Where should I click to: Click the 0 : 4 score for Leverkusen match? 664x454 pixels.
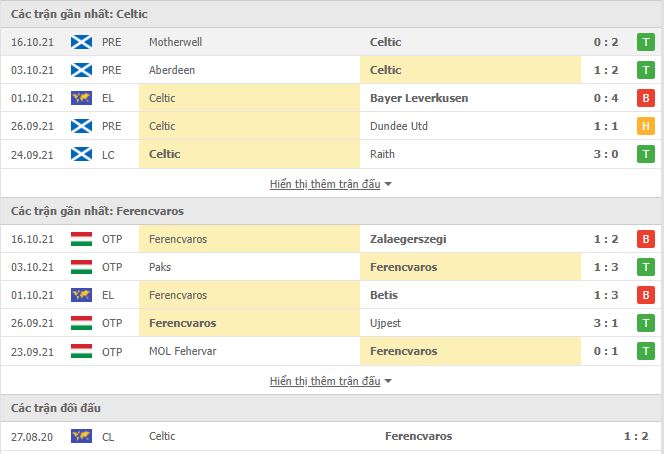pos(606,98)
